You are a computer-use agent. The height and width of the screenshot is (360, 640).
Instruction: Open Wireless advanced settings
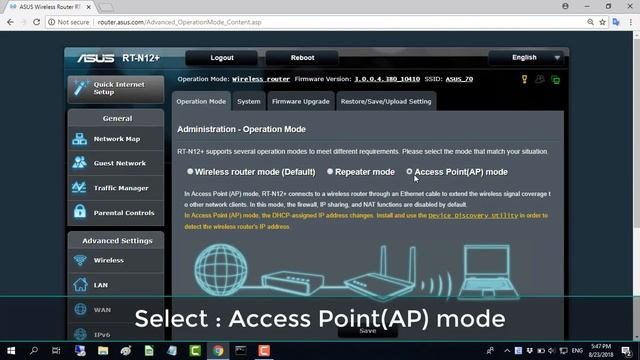pyautogui.click(x=116, y=260)
